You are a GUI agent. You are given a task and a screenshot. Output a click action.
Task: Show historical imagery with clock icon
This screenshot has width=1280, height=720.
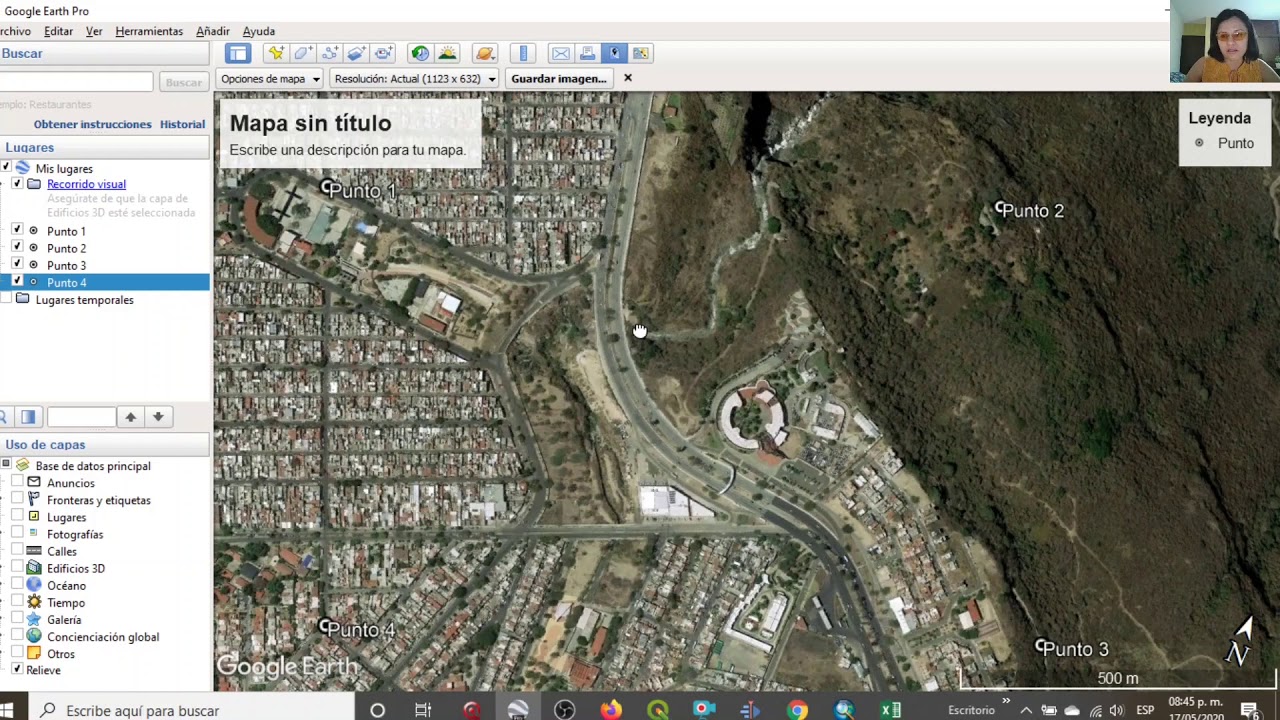coord(420,53)
